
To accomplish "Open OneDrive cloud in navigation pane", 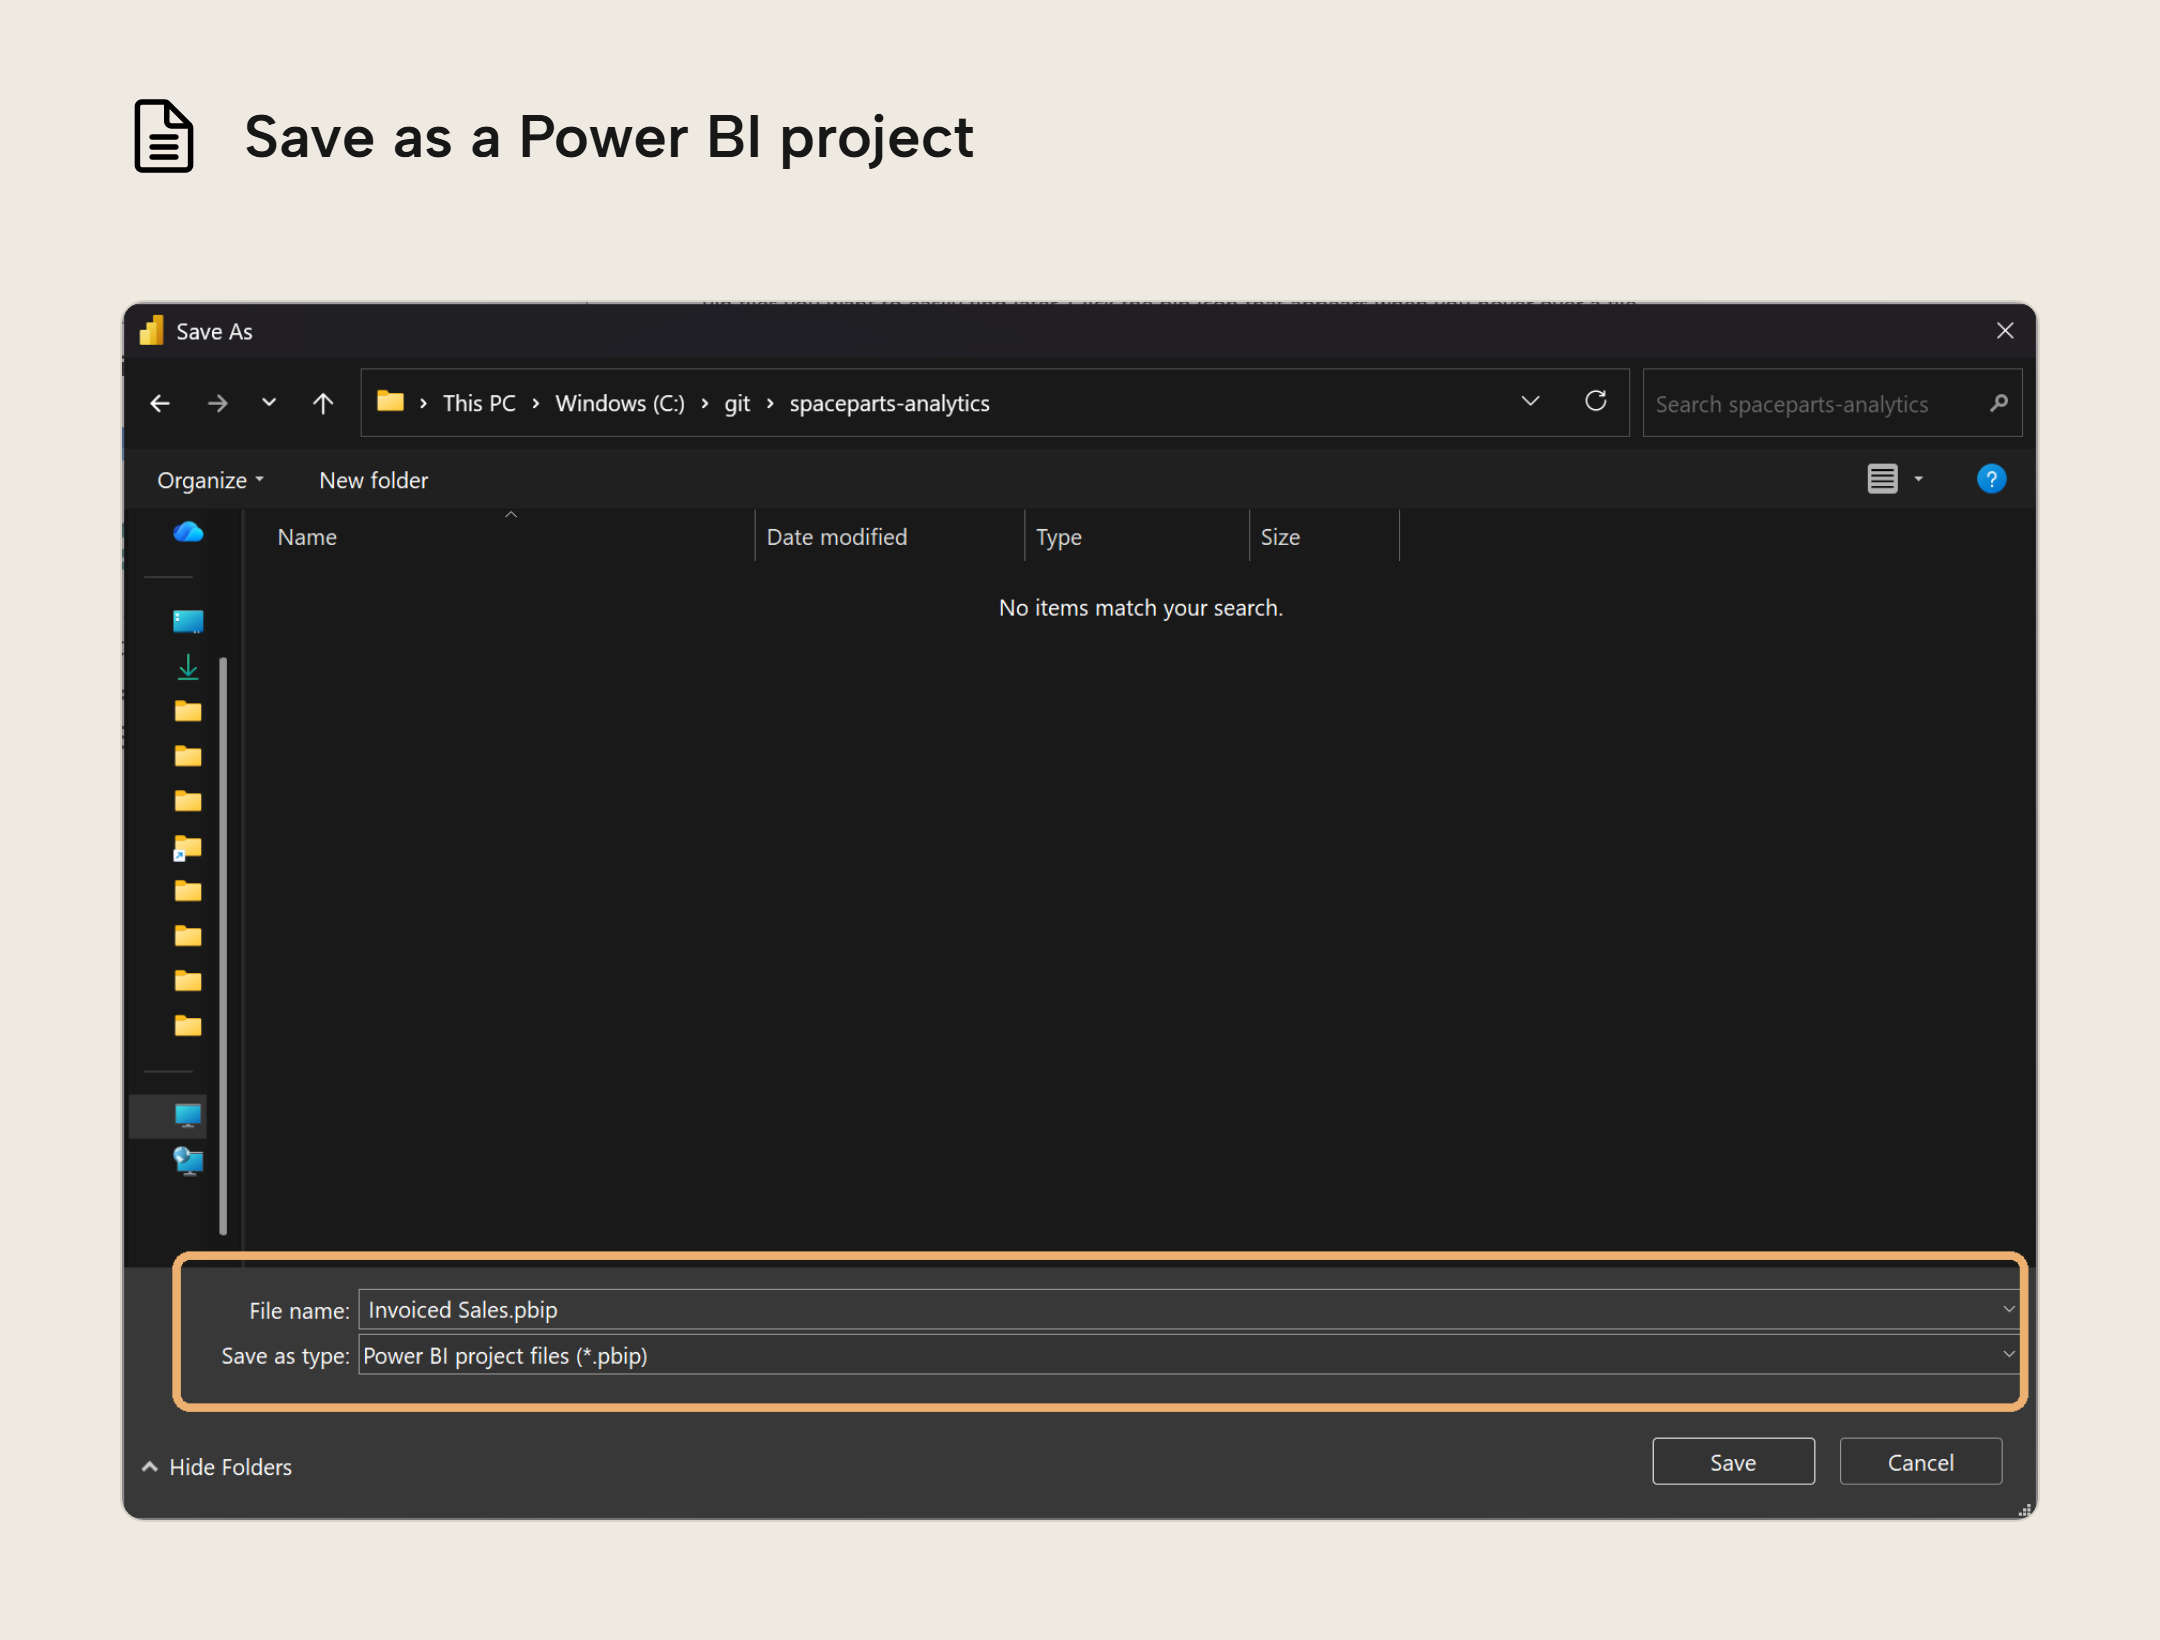I will coord(188,532).
